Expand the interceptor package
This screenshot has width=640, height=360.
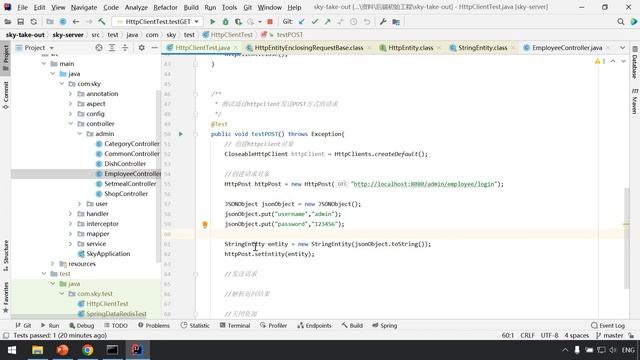[71, 224]
